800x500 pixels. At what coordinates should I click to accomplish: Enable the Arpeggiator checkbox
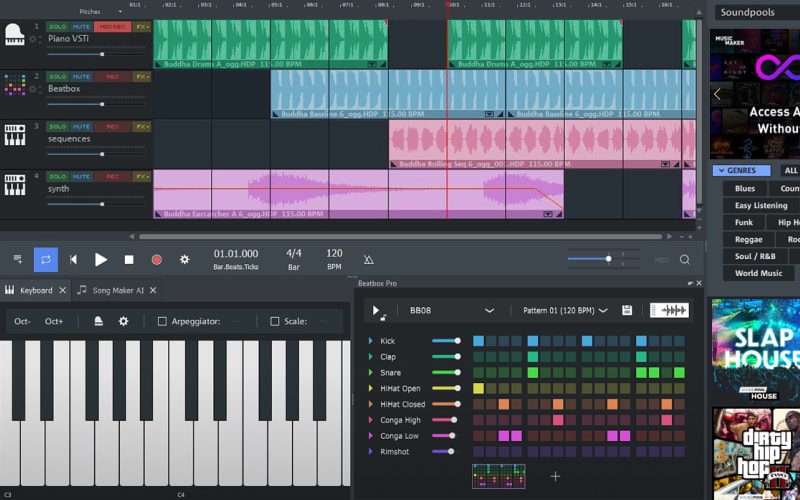pos(162,321)
